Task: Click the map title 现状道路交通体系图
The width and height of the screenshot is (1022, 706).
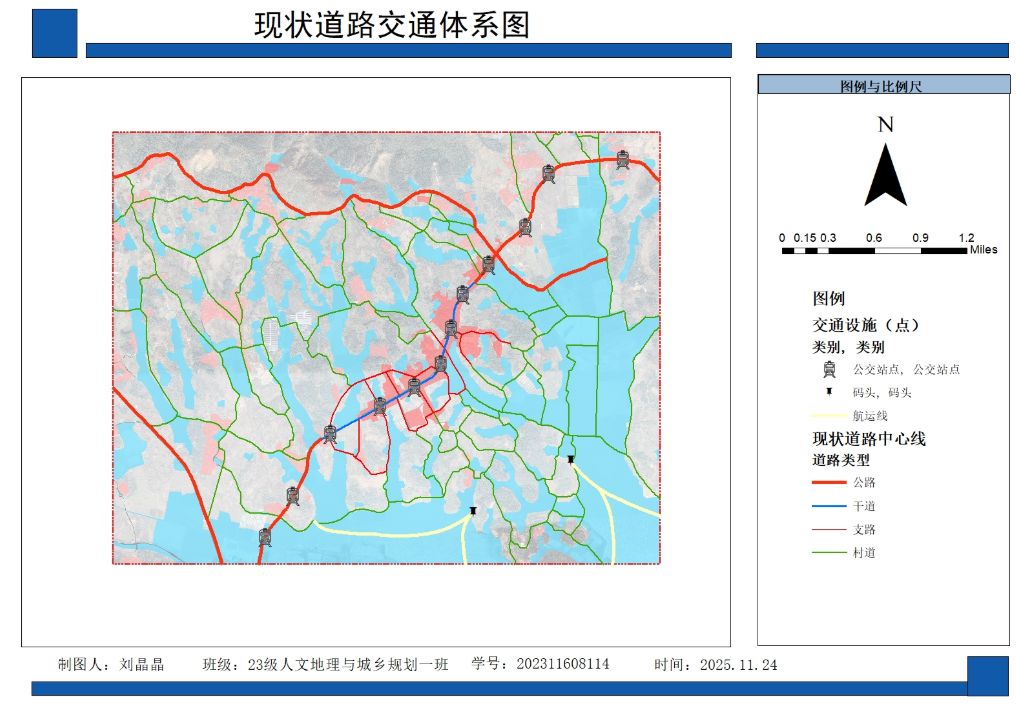Action: point(391,25)
